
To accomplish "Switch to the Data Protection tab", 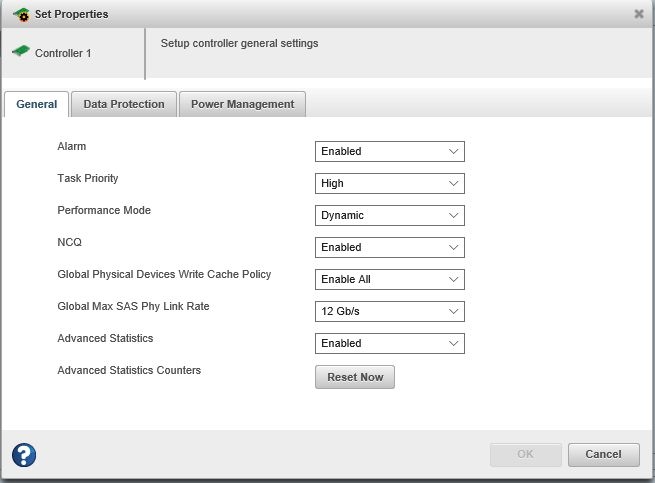I will pos(124,104).
